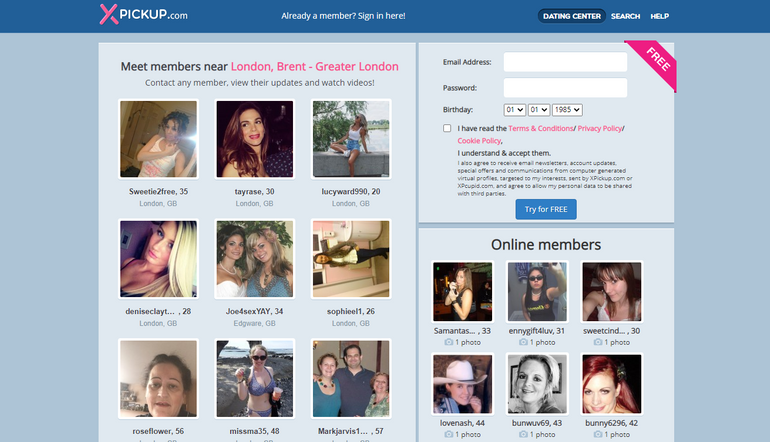Open roseflower profile photo
The height and width of the screenshot is (442, 770).
(x=159, y=379)
